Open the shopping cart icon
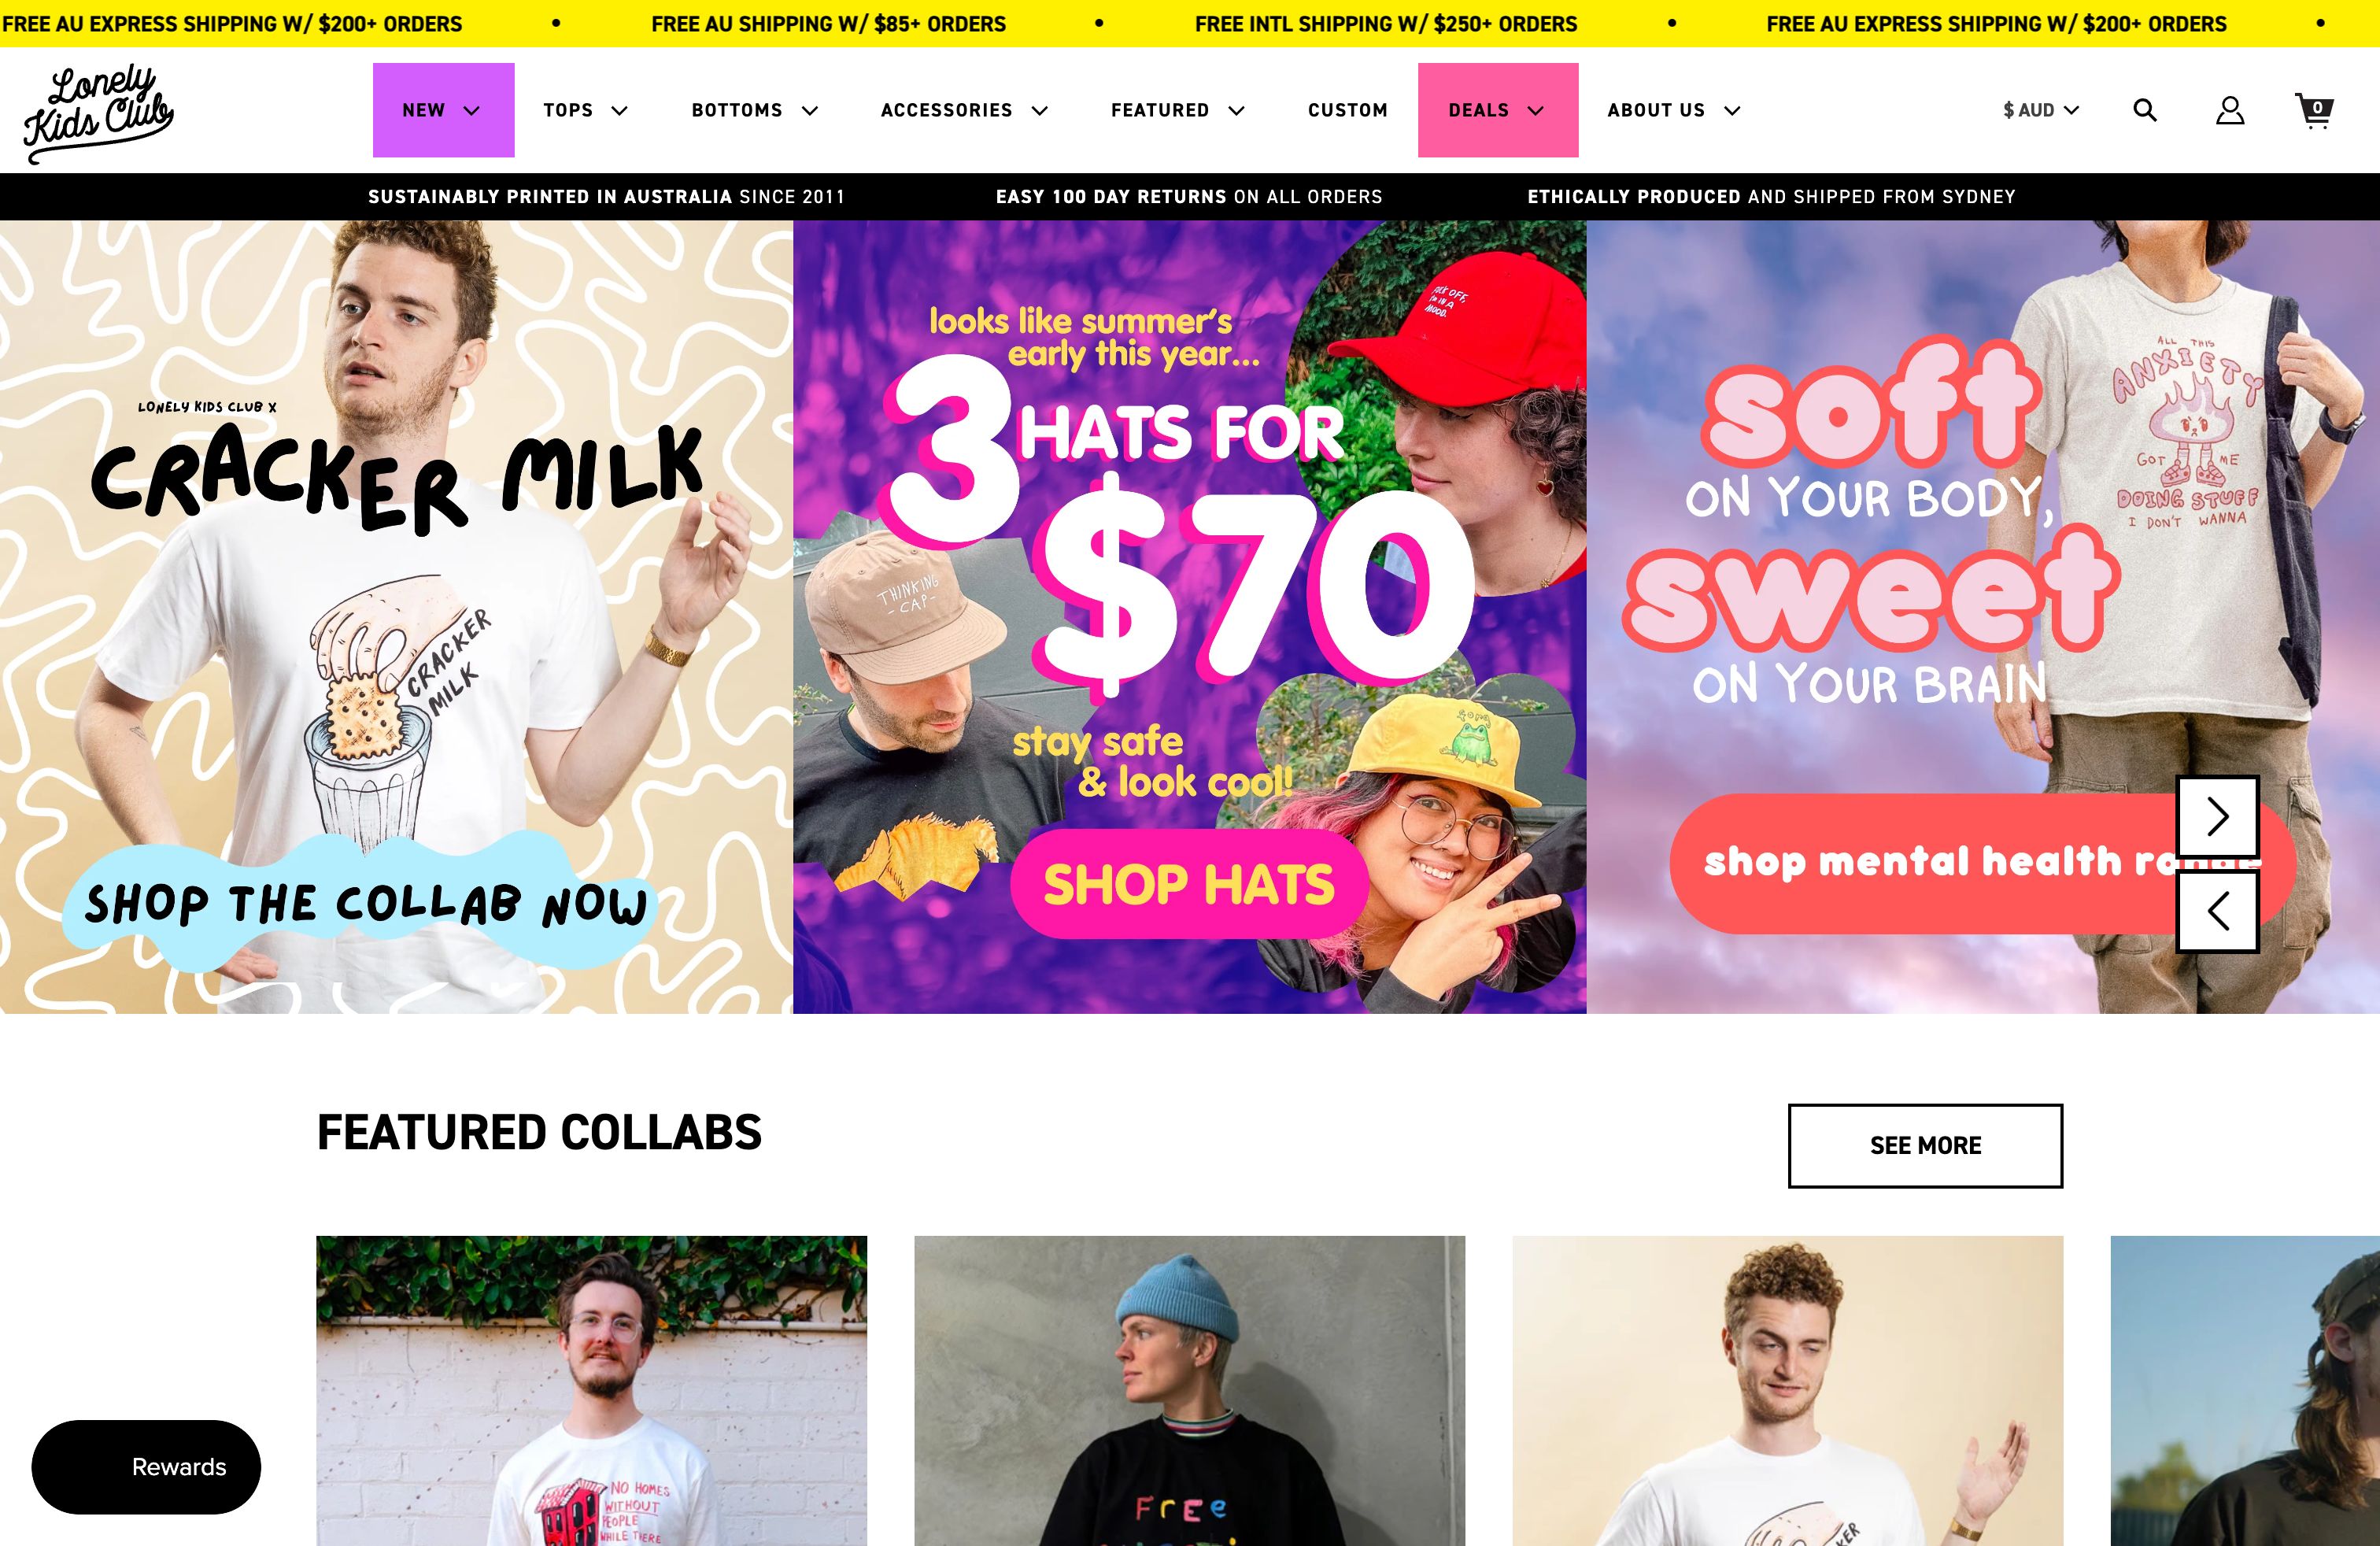Viewport: 2380px width, 1546px height. [x=2314, y=110]
